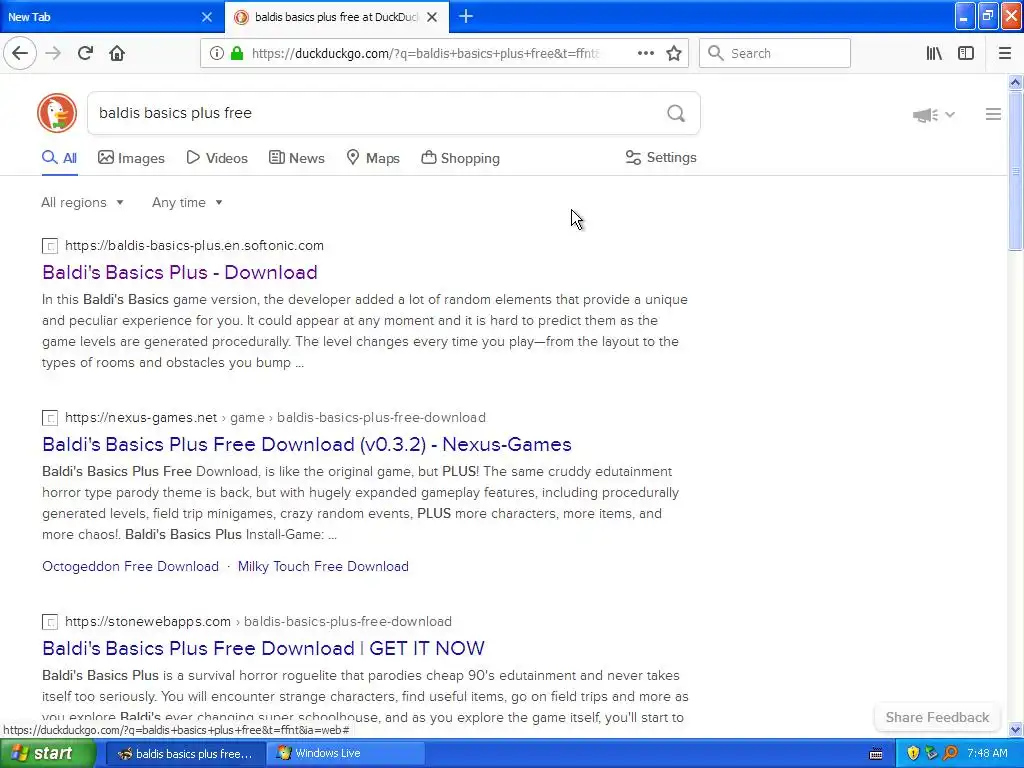Open page actions three-dot menu
This screenshot has width=1024, height=768.
point(645,53)
